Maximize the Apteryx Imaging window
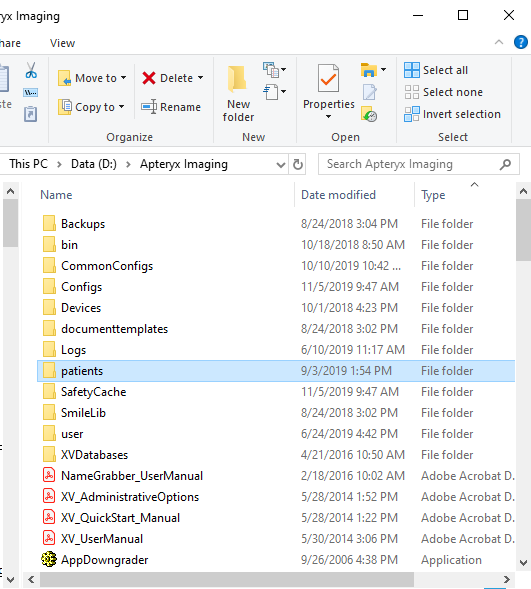 (x=463, y=15)
